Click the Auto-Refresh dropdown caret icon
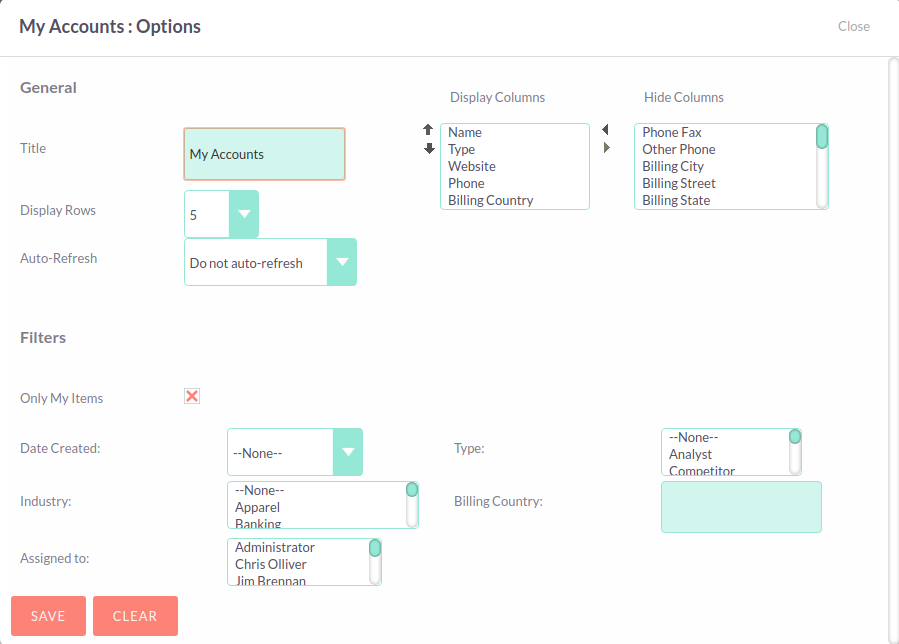This screenshot has width=899, height=644. click(343, 261)
